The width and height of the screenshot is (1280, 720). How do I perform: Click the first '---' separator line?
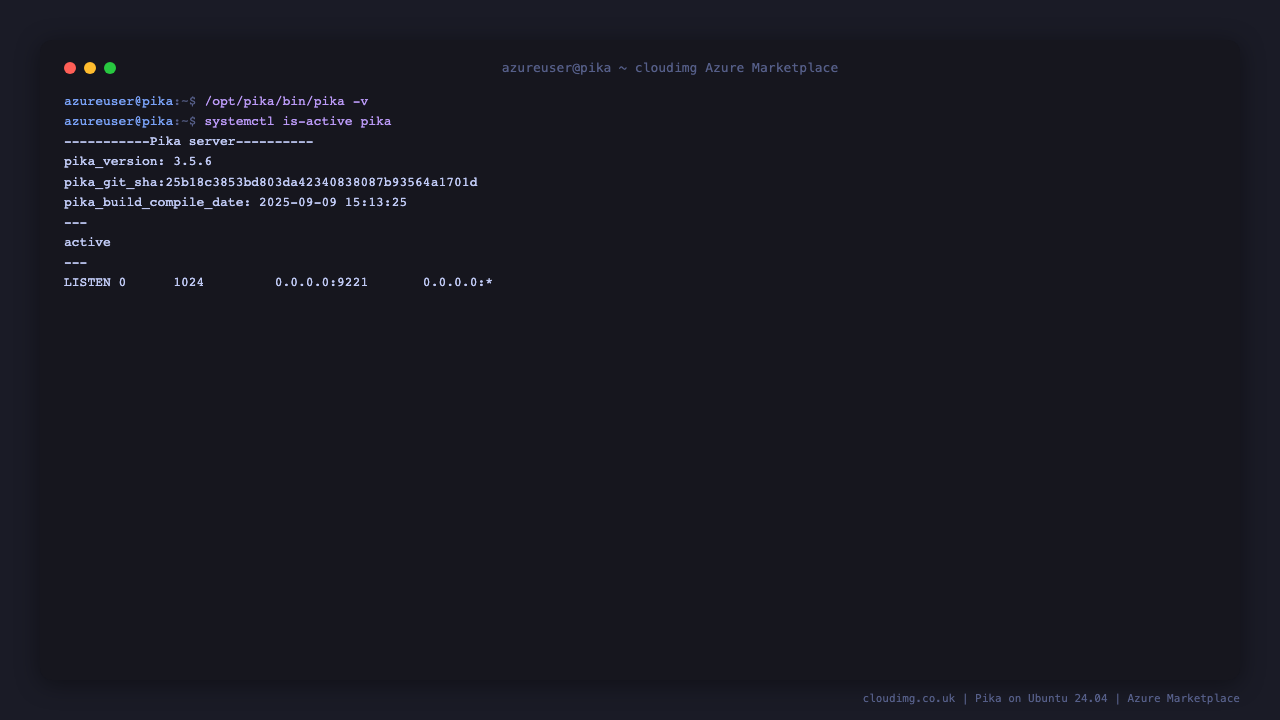[76, 222]
